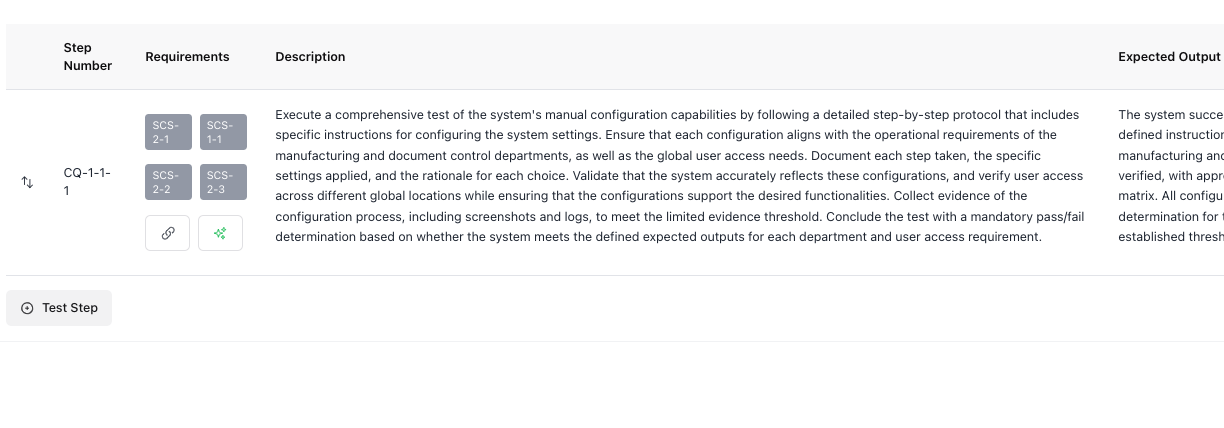Click the Requirements column header
This screenshot has width=1224, height=428.
187,57
